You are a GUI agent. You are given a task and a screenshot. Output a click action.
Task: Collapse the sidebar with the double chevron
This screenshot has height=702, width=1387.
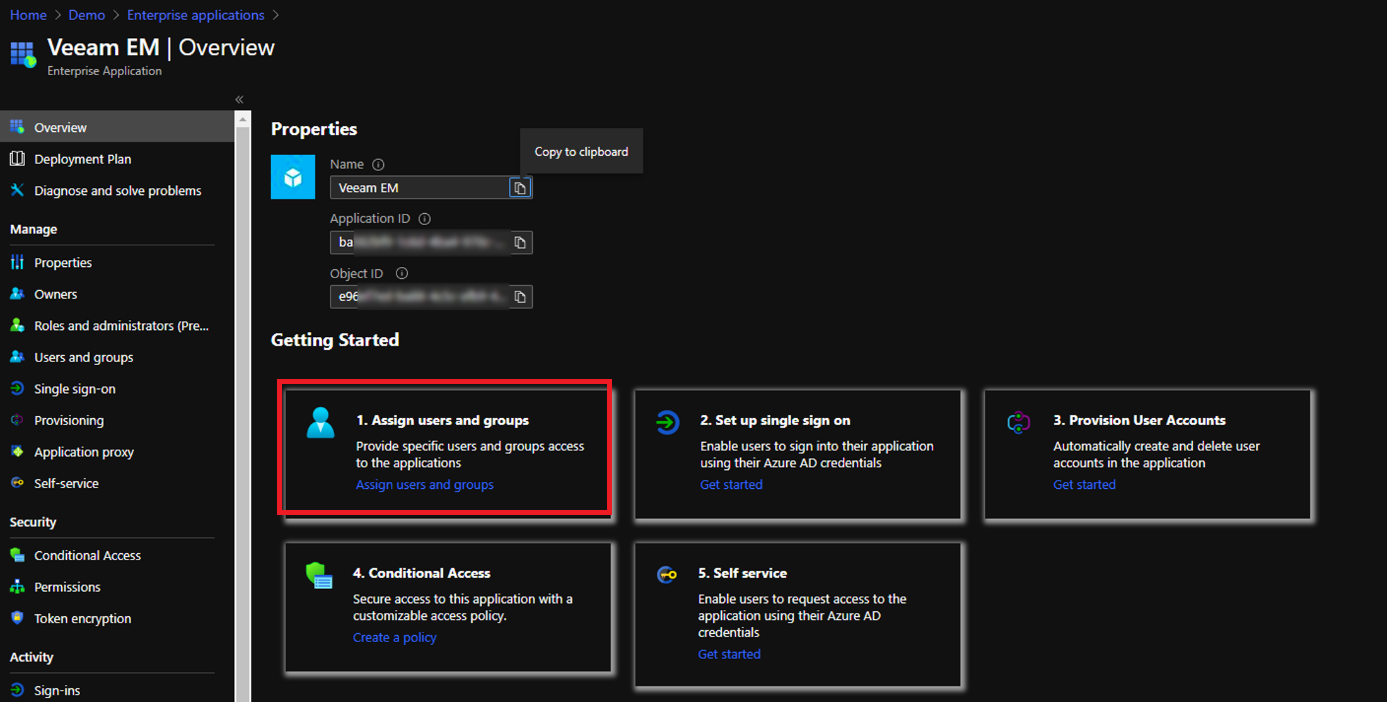click(x=240, y=99)
